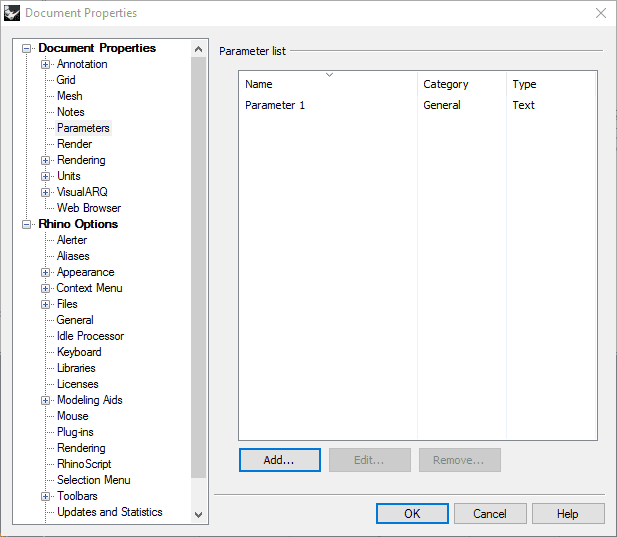Select the Document Properties heading
Screen dimensions: 617x537
pyautogui.click(x=97, y=48)
